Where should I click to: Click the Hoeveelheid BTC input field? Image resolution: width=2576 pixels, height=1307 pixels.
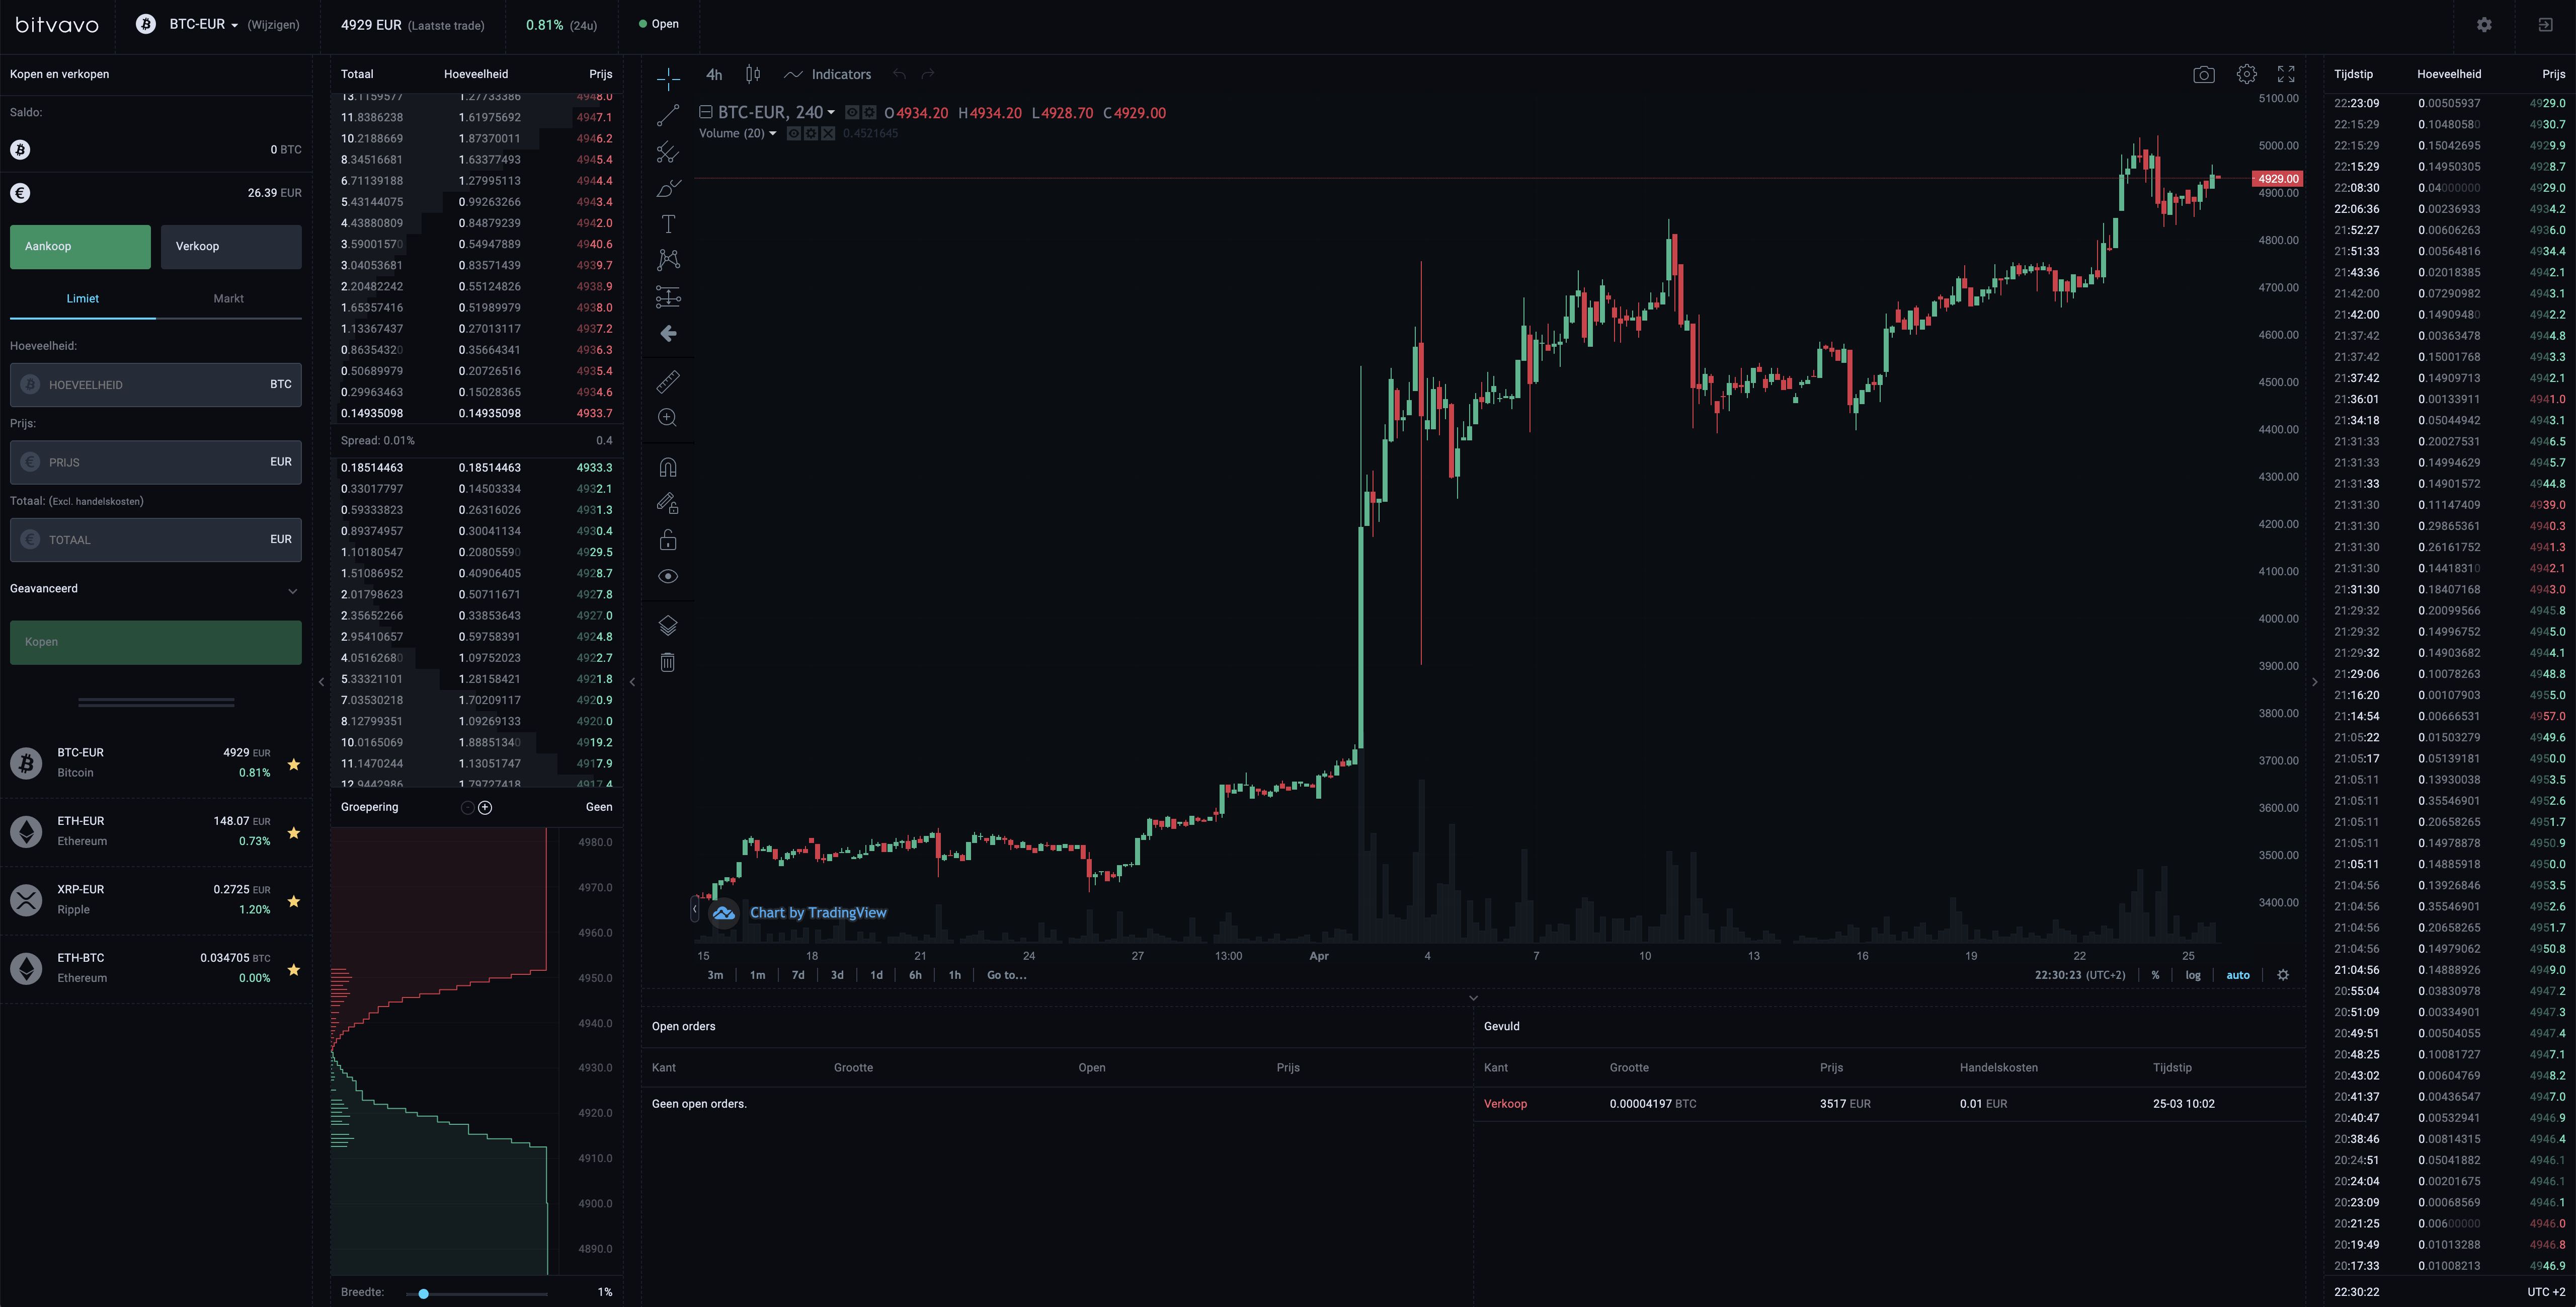(x=155, y=385)
